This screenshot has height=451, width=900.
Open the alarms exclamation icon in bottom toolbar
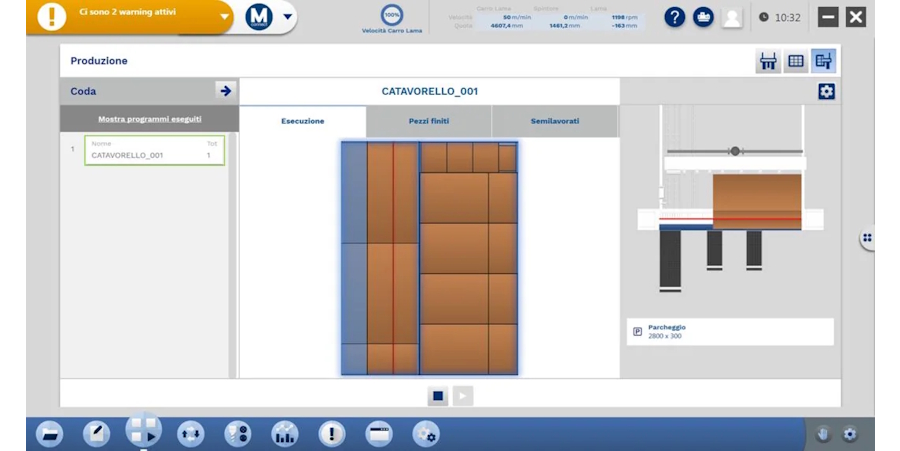(x=332, y=433)
